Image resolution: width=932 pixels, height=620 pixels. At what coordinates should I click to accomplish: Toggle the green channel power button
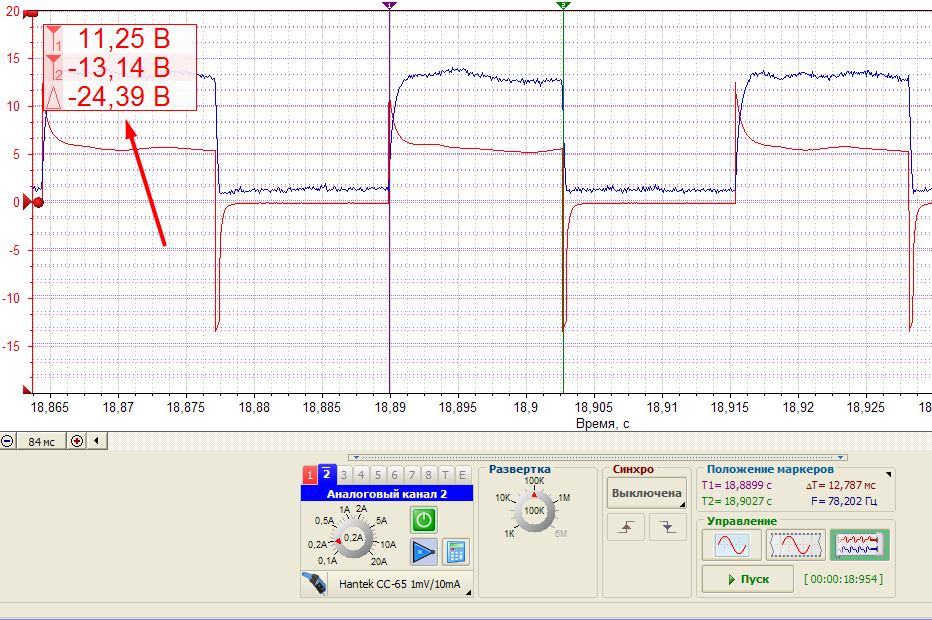tap(423, 520)
